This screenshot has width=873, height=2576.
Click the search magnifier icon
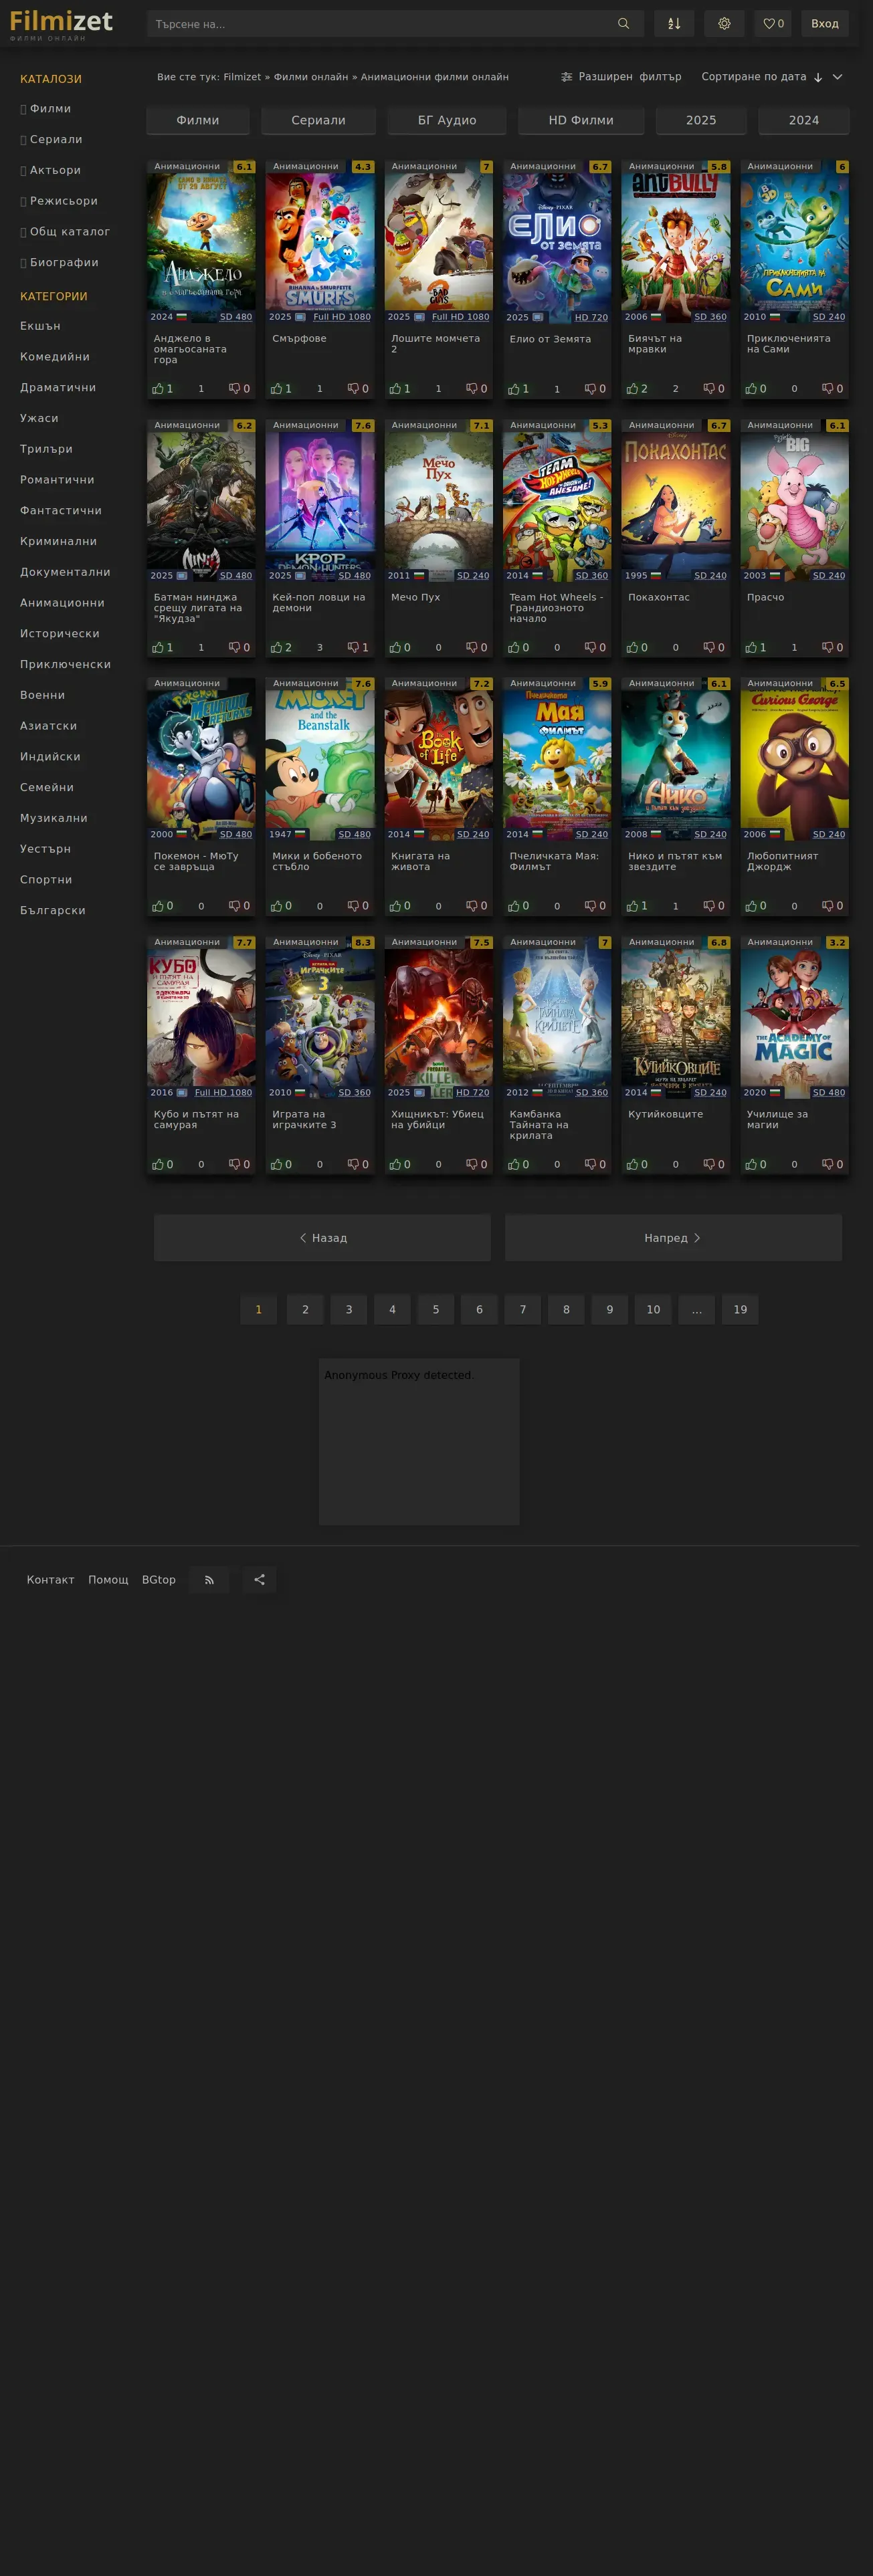(x=623, y=24)
